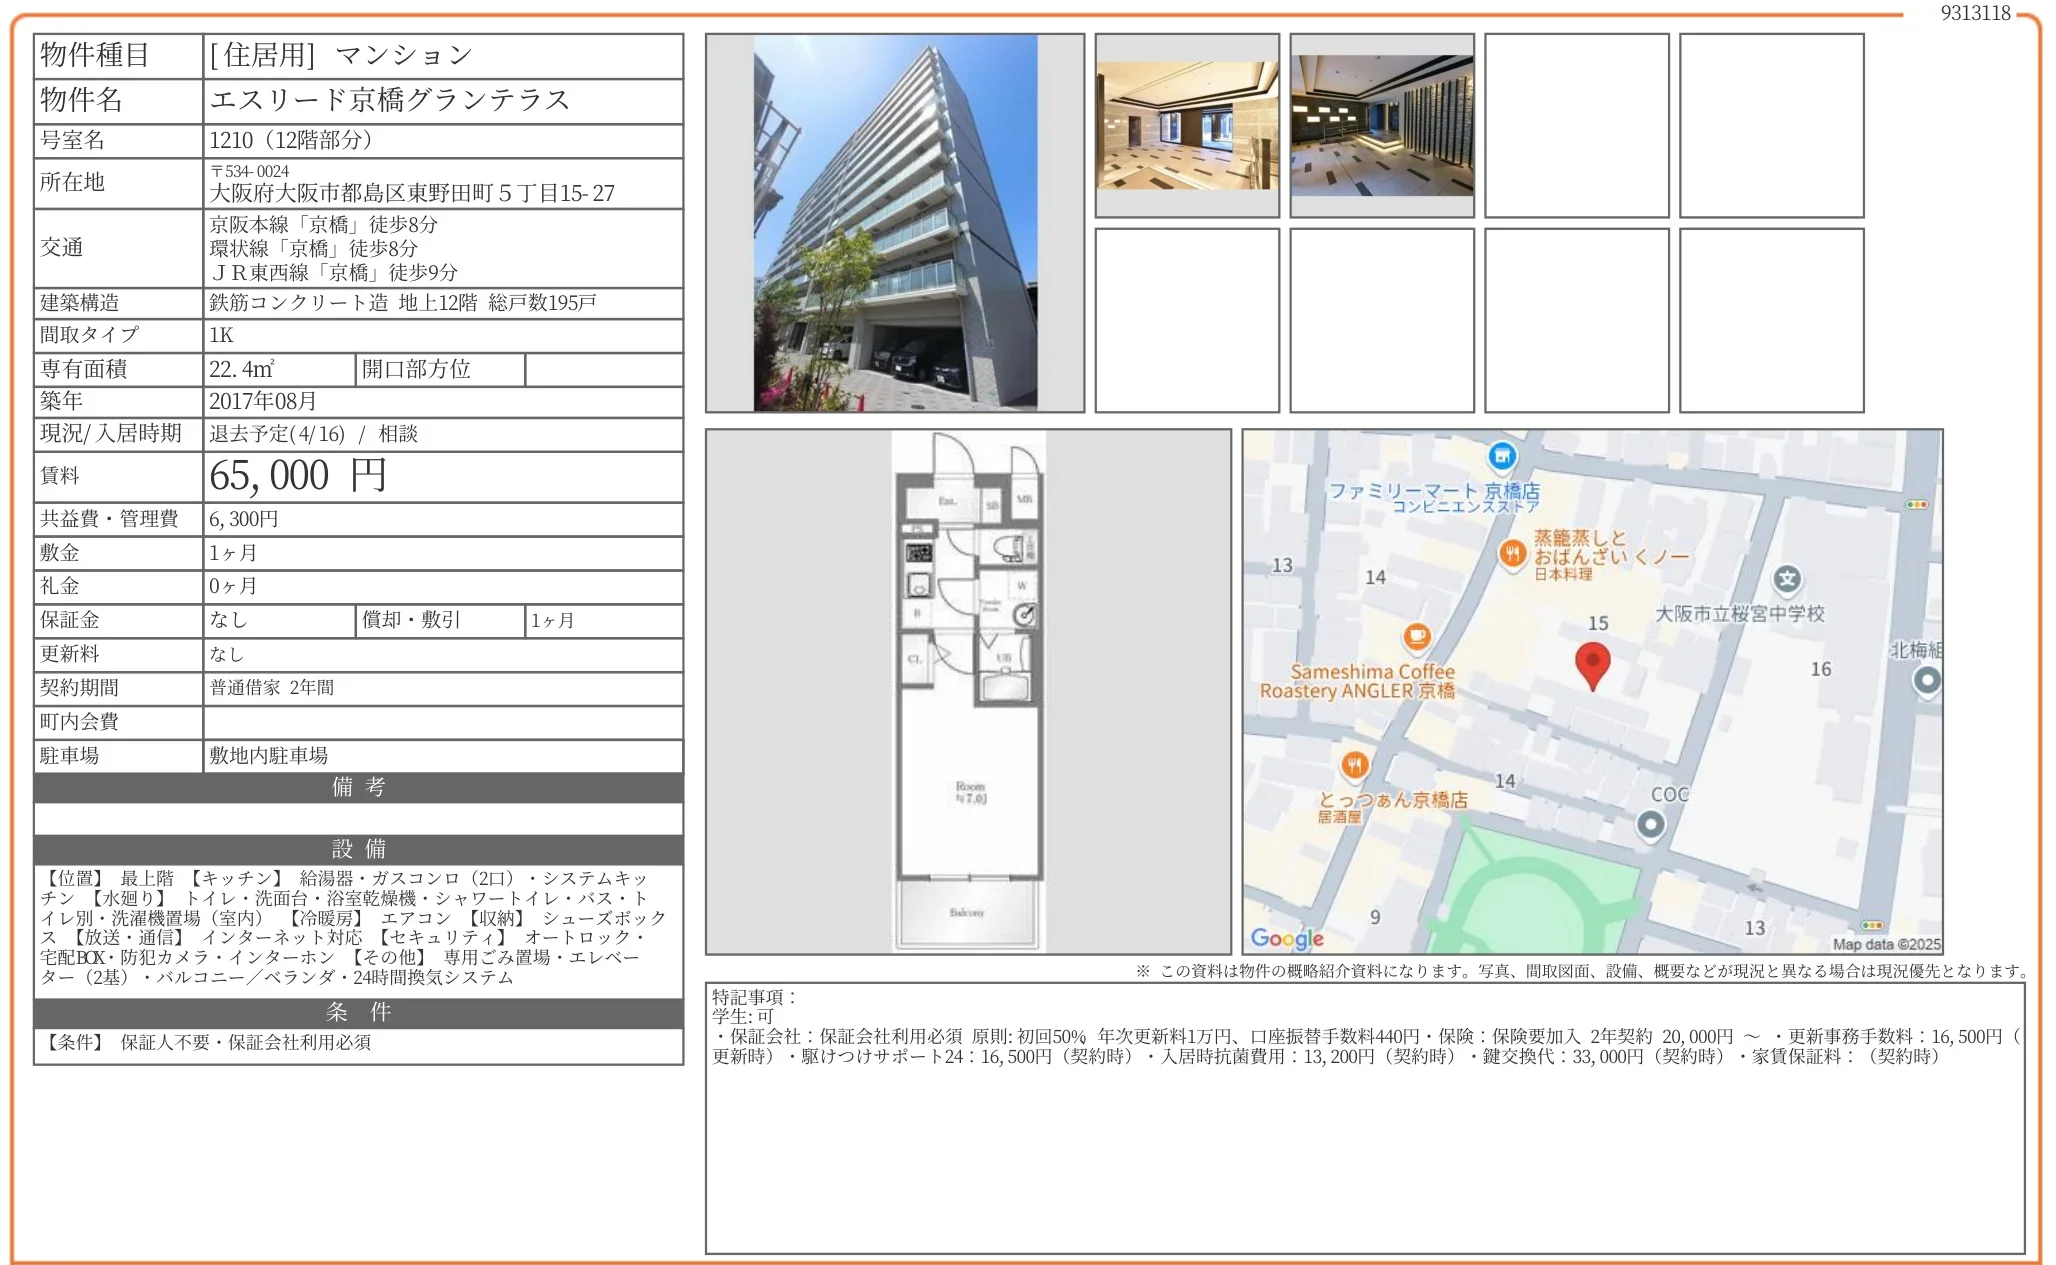Click the 北梅組 grey map marker
The height and width of the screenshot is (1265, 2056).
click(x=1926, y=681)
